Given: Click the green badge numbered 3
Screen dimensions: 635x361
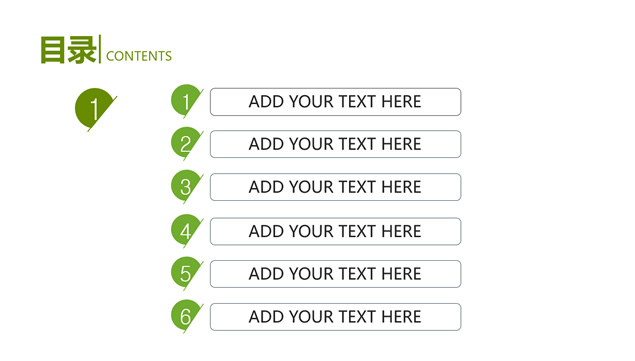Looking at the screenshot, I should click(187, 187).
